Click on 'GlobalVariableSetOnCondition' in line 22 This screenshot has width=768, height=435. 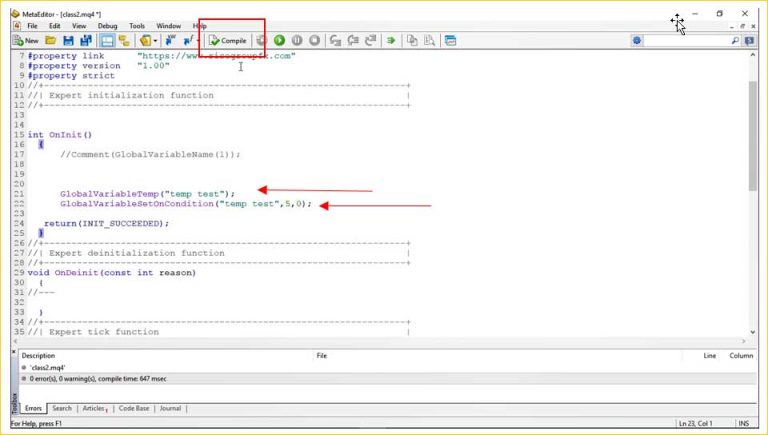point(137,204)
